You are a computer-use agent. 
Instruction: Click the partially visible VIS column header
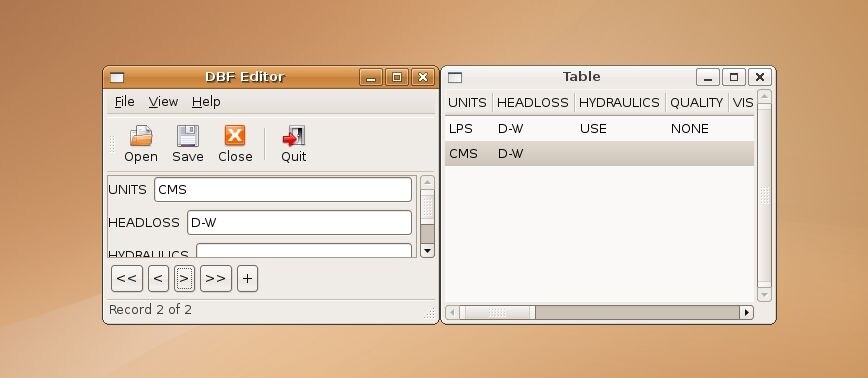pos(742,102)
